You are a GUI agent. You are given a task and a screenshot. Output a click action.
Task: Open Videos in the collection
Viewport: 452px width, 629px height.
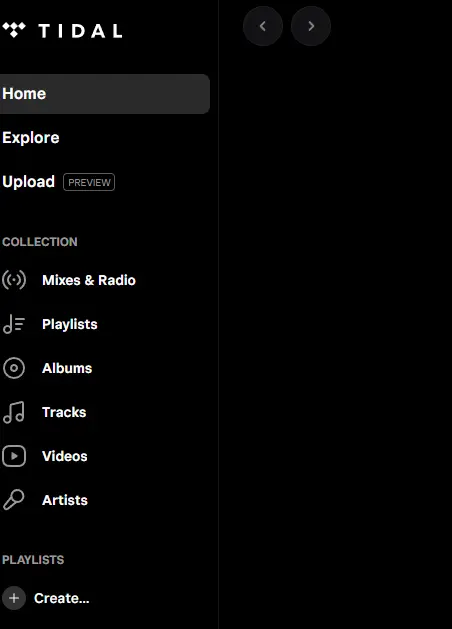pyautogui.click(x=65, y=456)
